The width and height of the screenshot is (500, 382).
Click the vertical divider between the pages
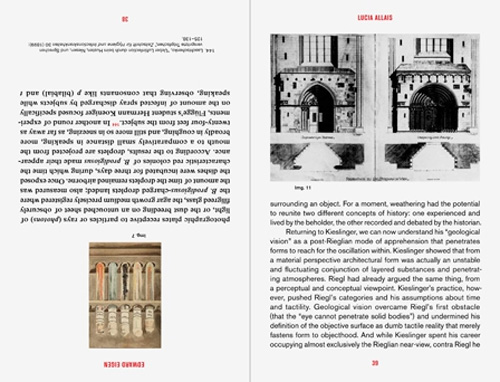pyautogui.click(x=250, y=191)
